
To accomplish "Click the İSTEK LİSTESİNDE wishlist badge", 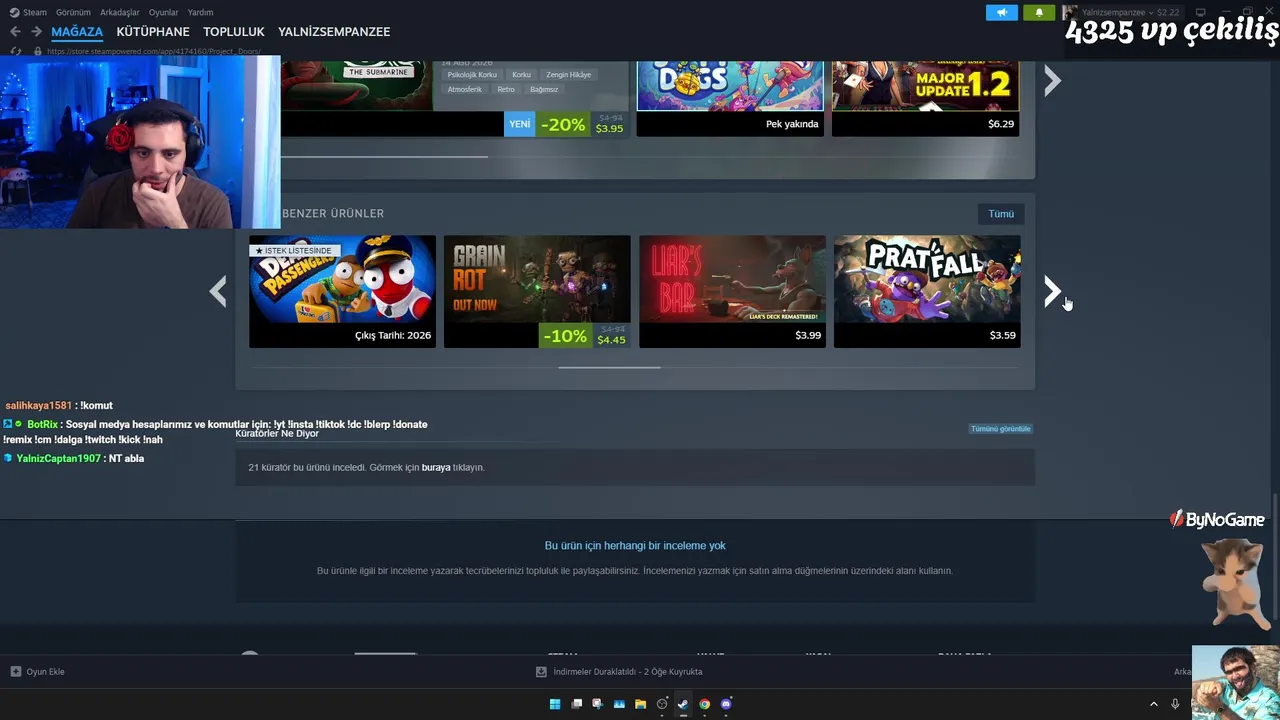I will point(294,251).
